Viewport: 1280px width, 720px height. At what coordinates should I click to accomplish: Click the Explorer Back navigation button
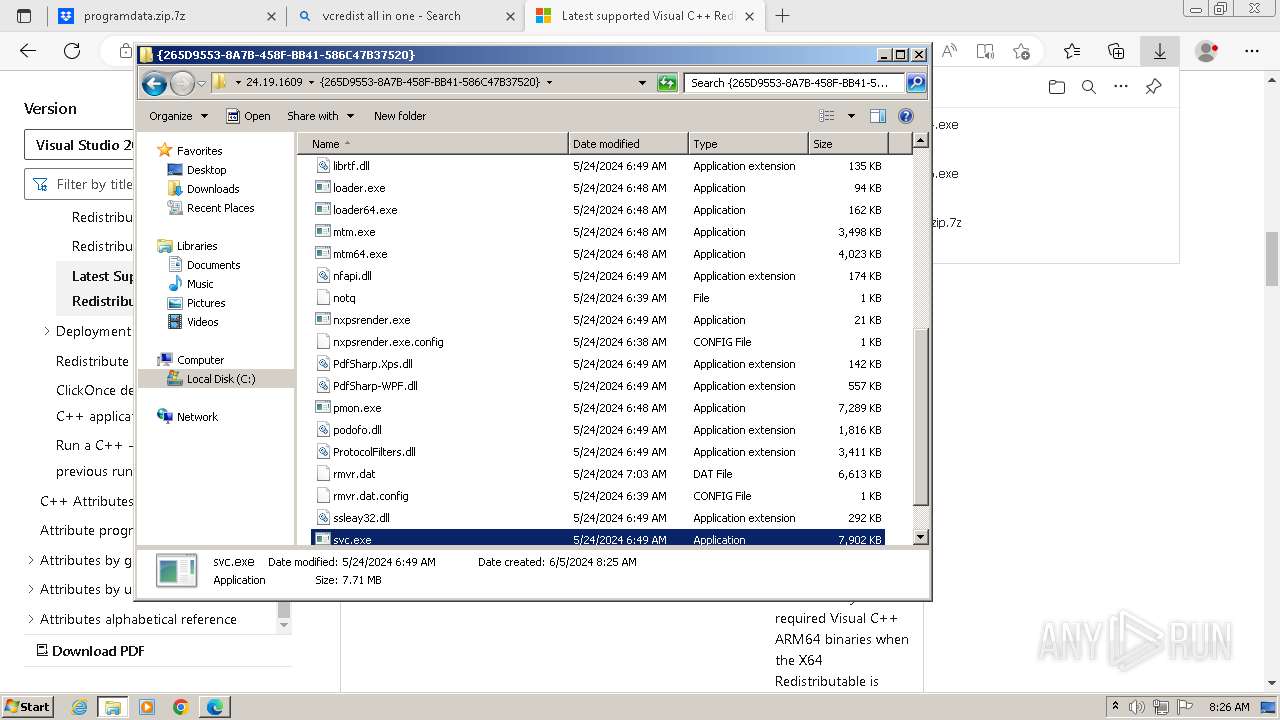coord(154,83)
